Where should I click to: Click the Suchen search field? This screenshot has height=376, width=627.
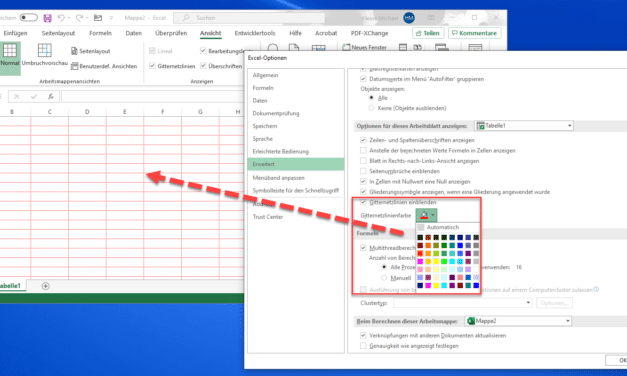(249, 18)
